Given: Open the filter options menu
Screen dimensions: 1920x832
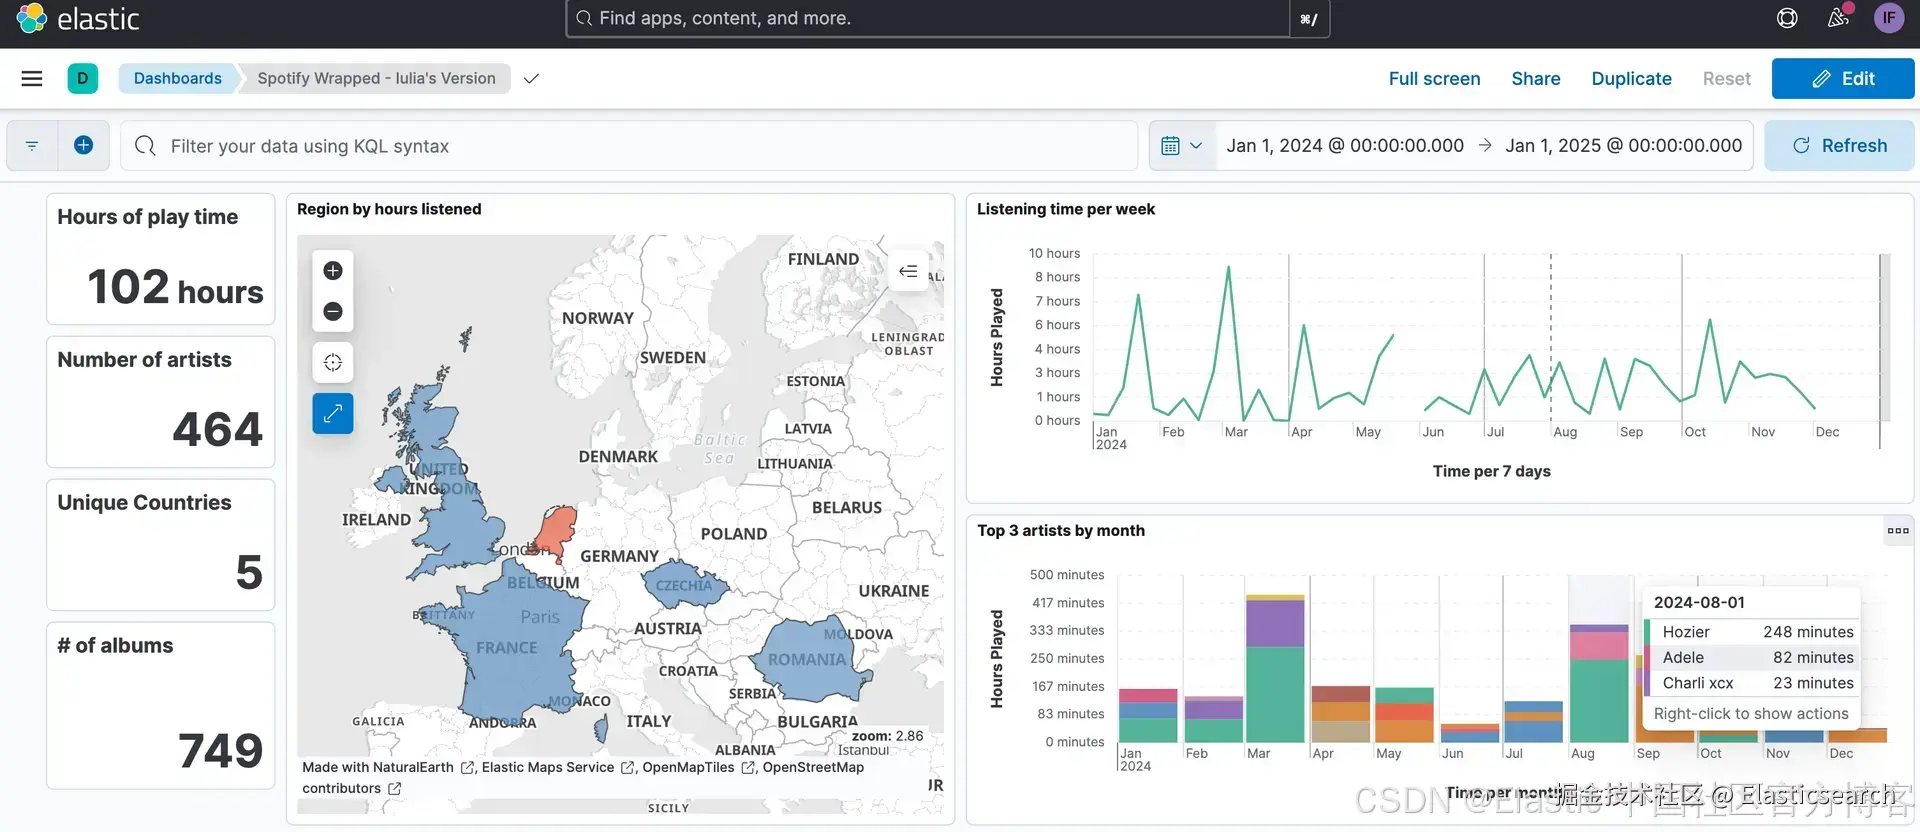Looking at the screenshot, I should 32,146.
